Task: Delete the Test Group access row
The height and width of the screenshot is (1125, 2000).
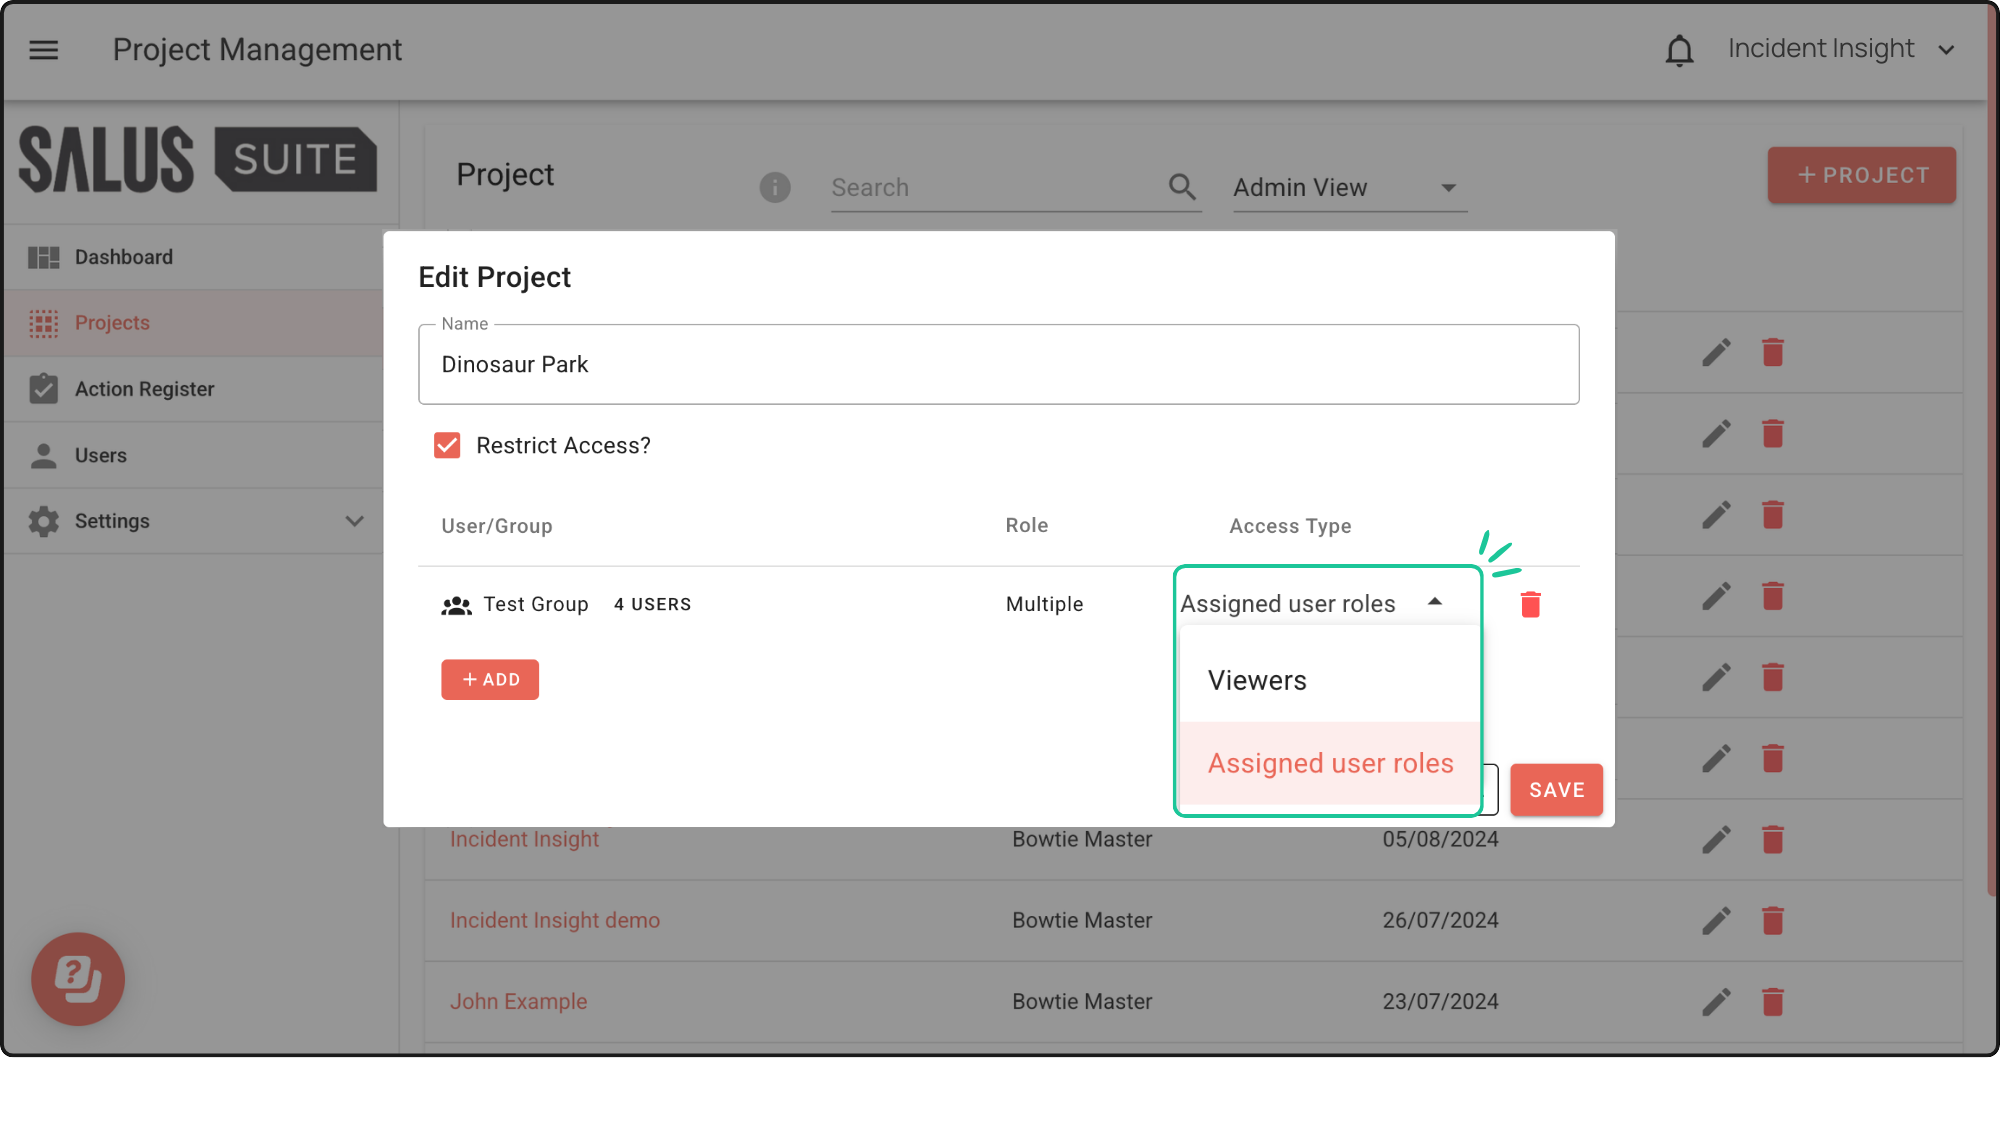Action: (x=1530, y=604)
